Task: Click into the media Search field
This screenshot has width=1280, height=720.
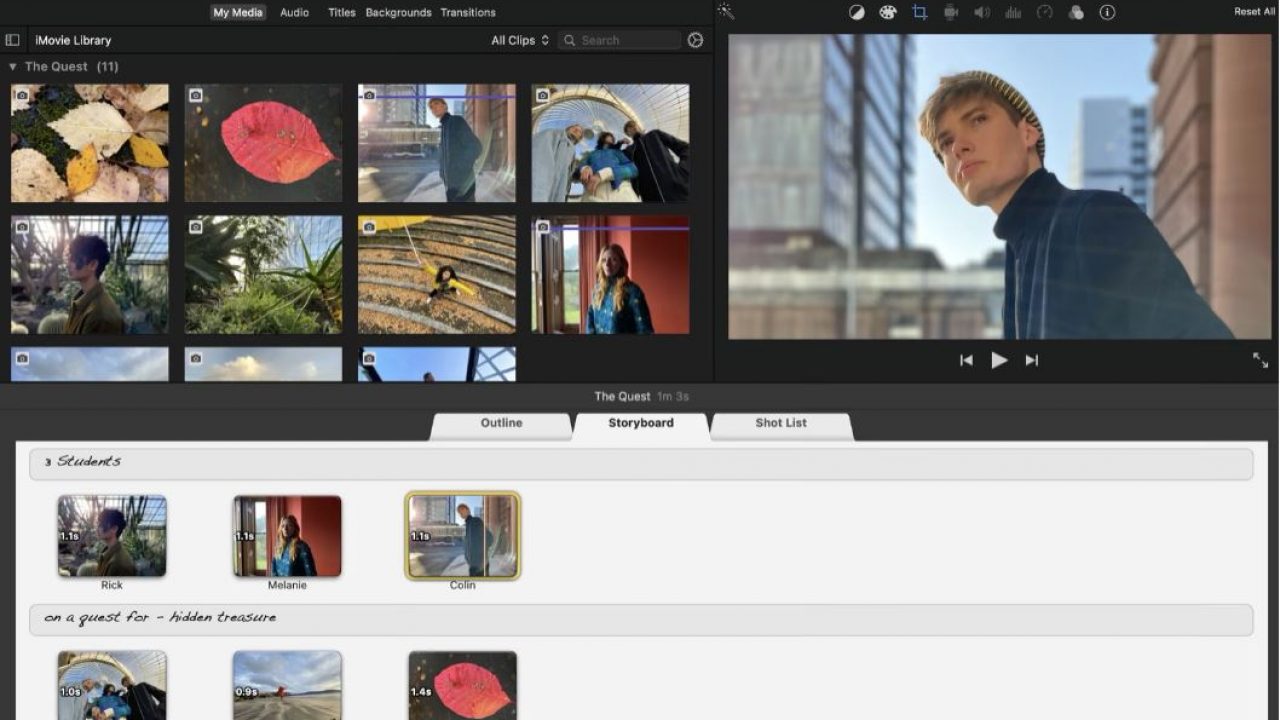Action: (x=620, y=40)
